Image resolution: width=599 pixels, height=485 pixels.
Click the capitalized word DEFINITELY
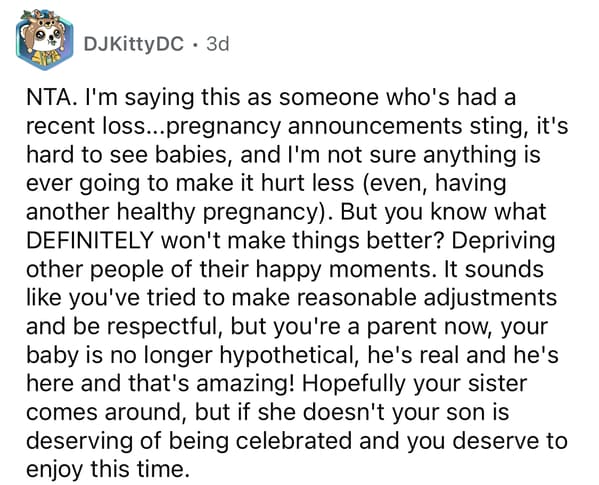[x=90, y=241]
